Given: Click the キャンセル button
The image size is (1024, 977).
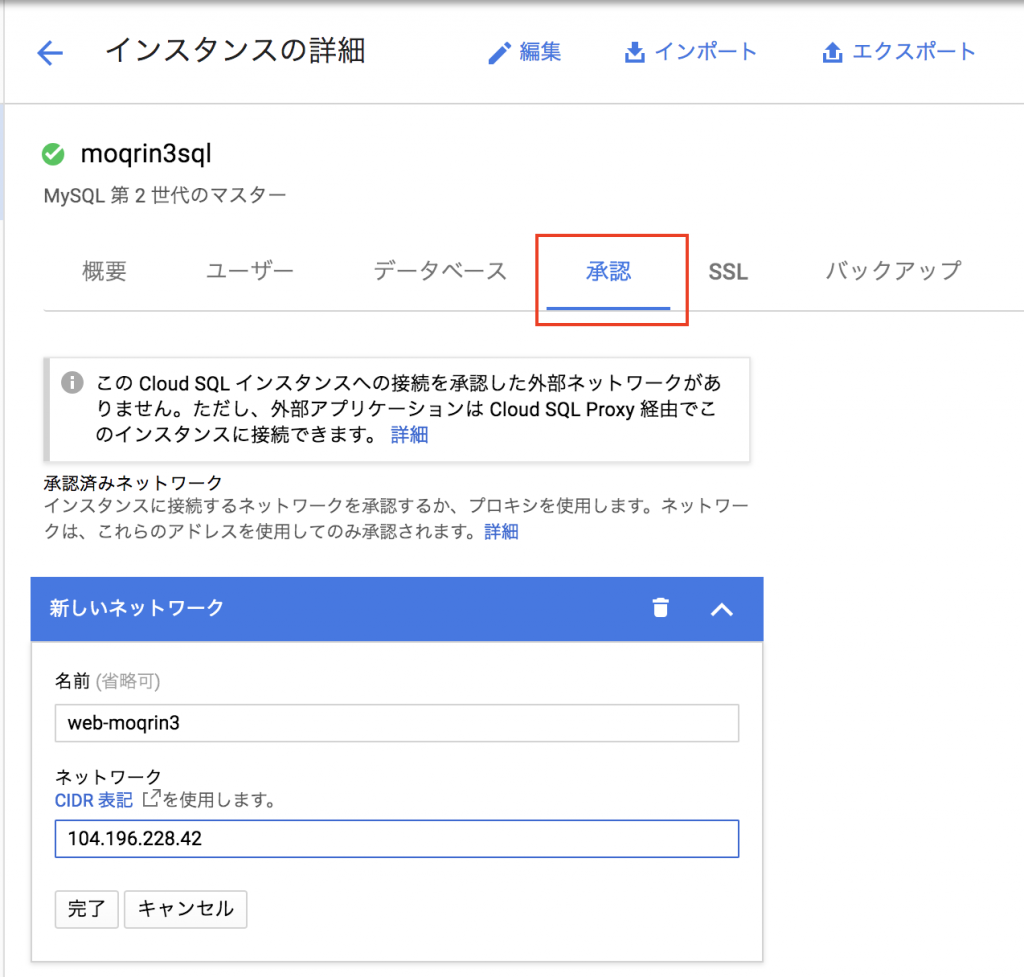Looking at the screenshot, I should [185, 909].
